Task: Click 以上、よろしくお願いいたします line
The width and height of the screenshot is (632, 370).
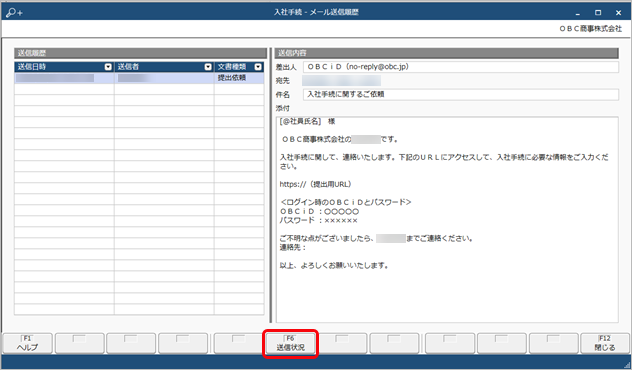Action: [x=334, y=266]
